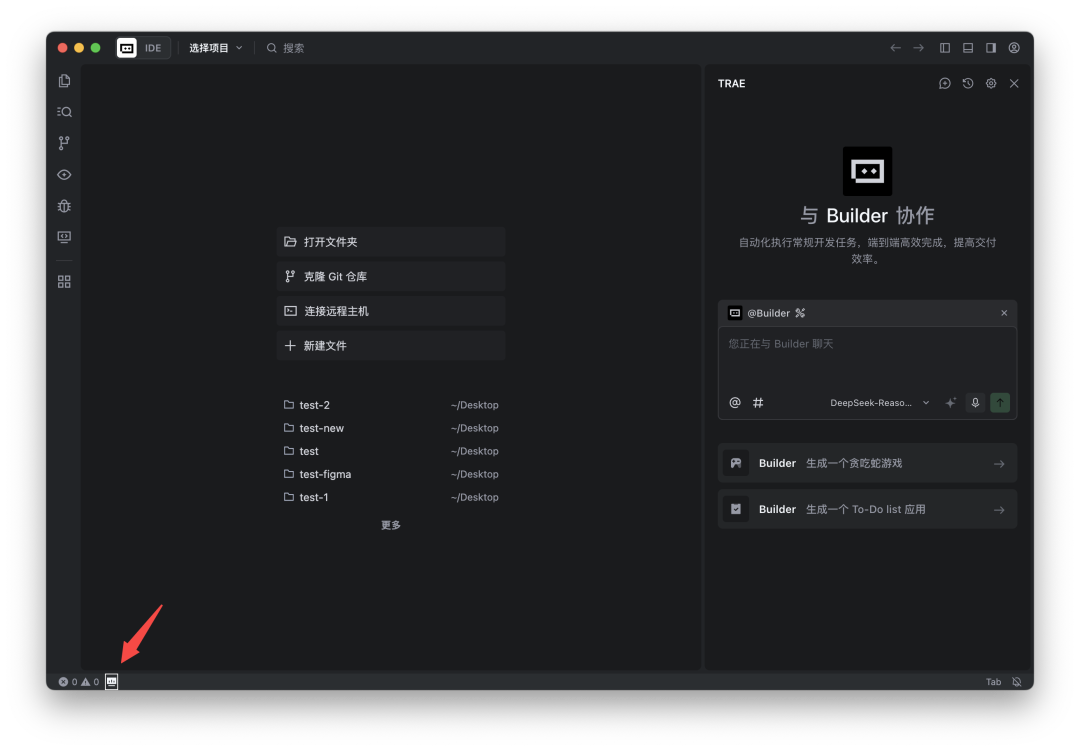1080x751 pixels.
Task: Open the DeepSeek-Reaso... model dropdown
Action: (x=880, y=402)
